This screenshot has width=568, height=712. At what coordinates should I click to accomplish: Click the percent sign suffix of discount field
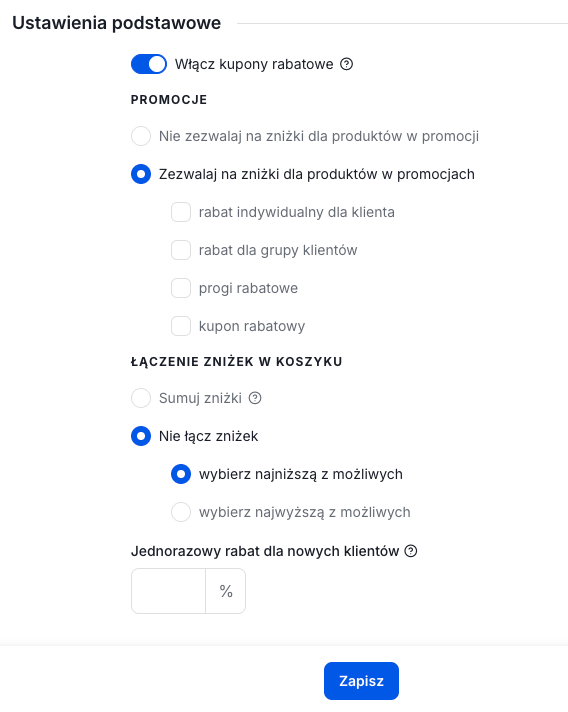click(226, 591)
